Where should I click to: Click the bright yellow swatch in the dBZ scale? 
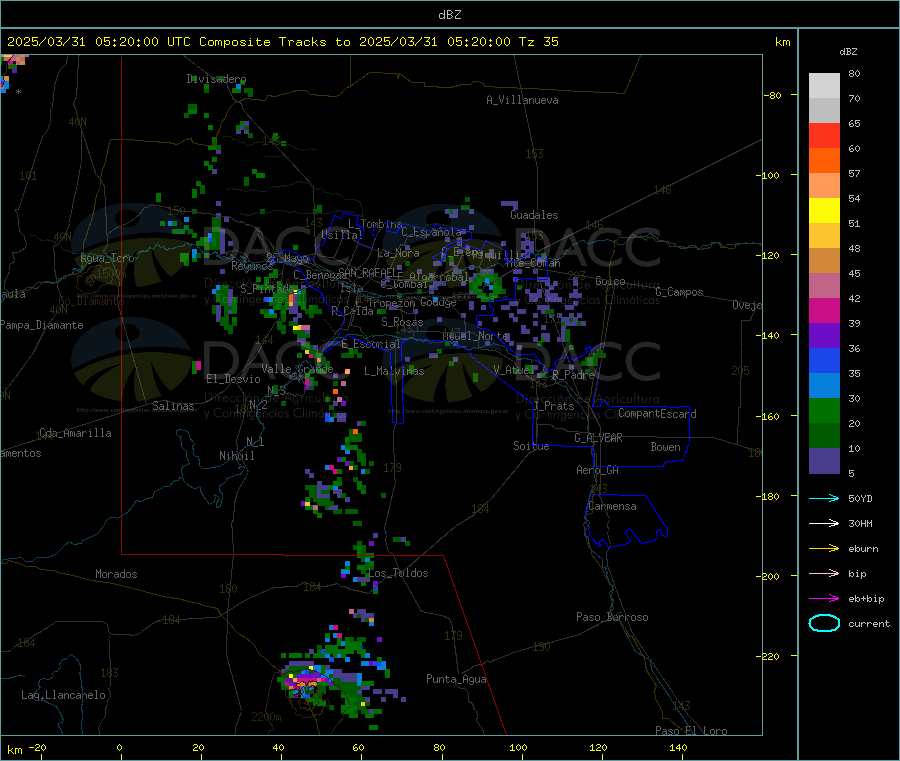pyautogui.click(x=824, y=211)
